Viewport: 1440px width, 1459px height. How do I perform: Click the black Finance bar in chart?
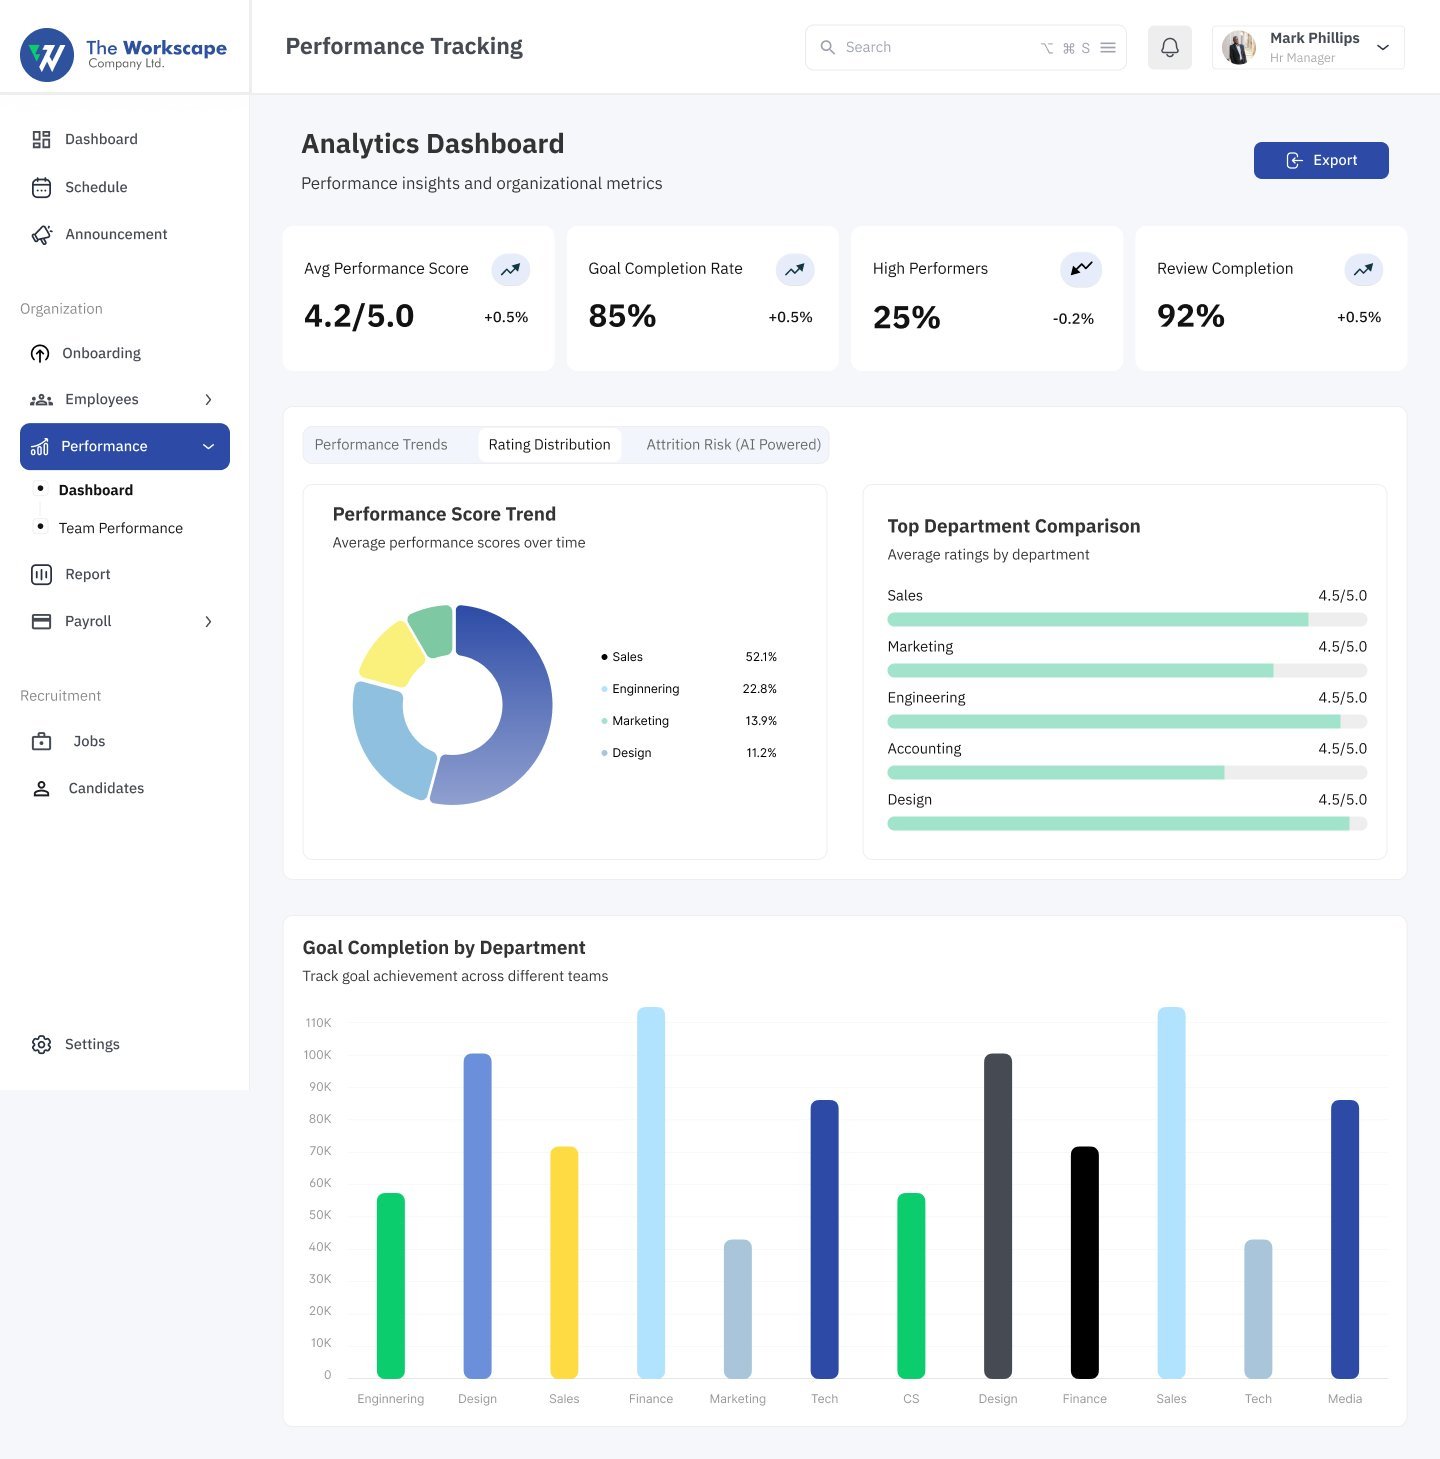tap(1085, 1262)
